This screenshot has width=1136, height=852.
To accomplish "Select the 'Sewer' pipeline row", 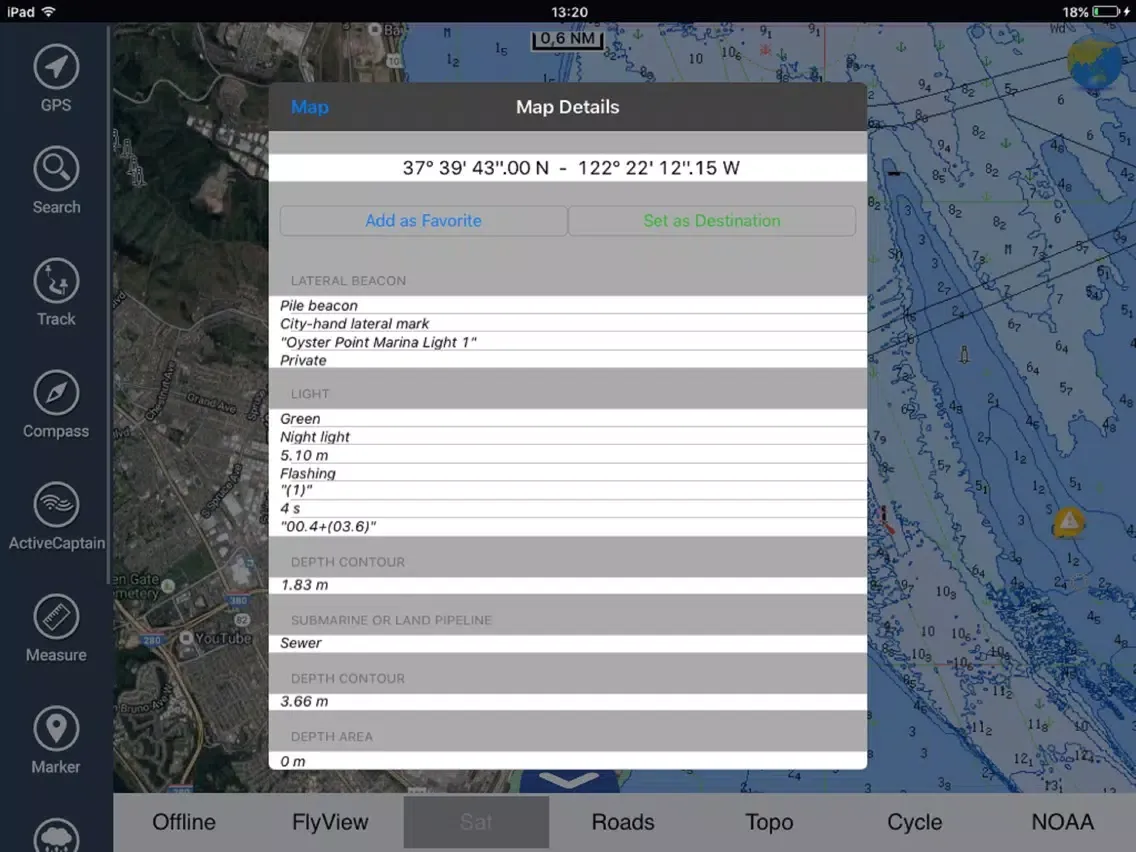I will 568,643.
